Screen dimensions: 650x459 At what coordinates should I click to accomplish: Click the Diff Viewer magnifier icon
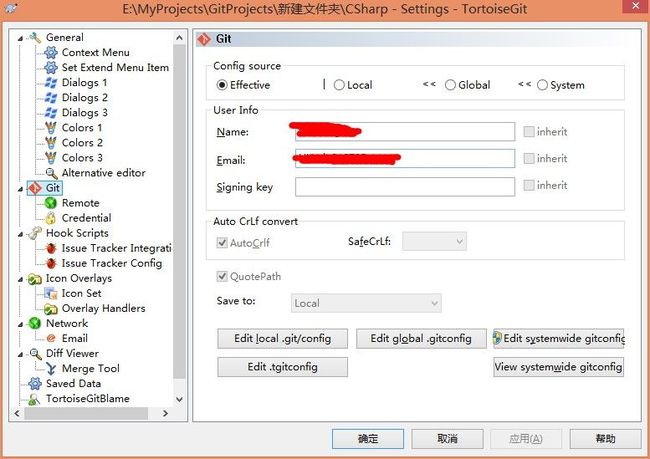pos(36,354)
